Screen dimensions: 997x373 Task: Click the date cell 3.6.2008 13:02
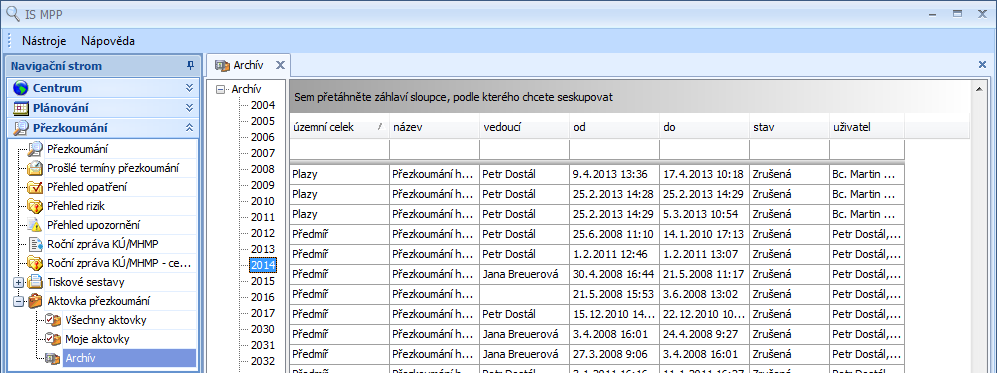pos(705,295)
